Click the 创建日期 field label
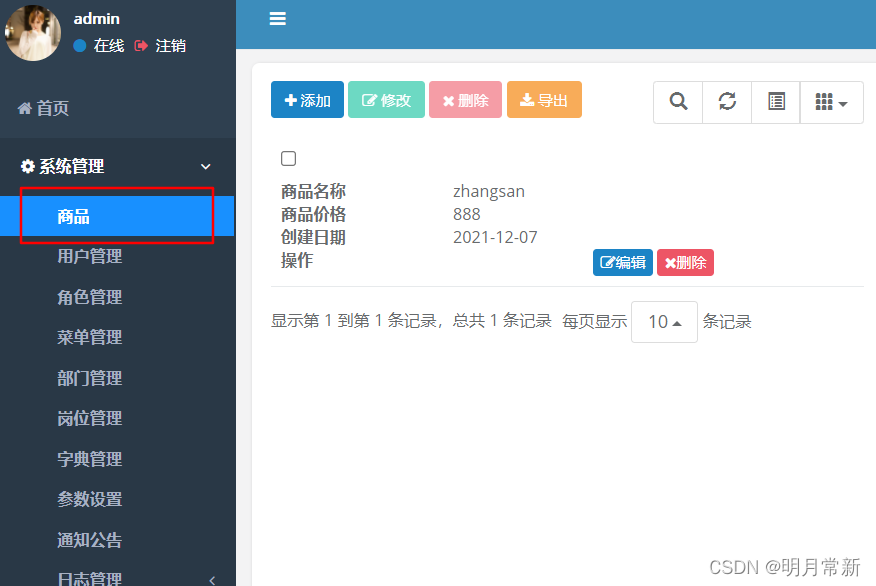This screenshot has width=876, height=586. [313, 237]
